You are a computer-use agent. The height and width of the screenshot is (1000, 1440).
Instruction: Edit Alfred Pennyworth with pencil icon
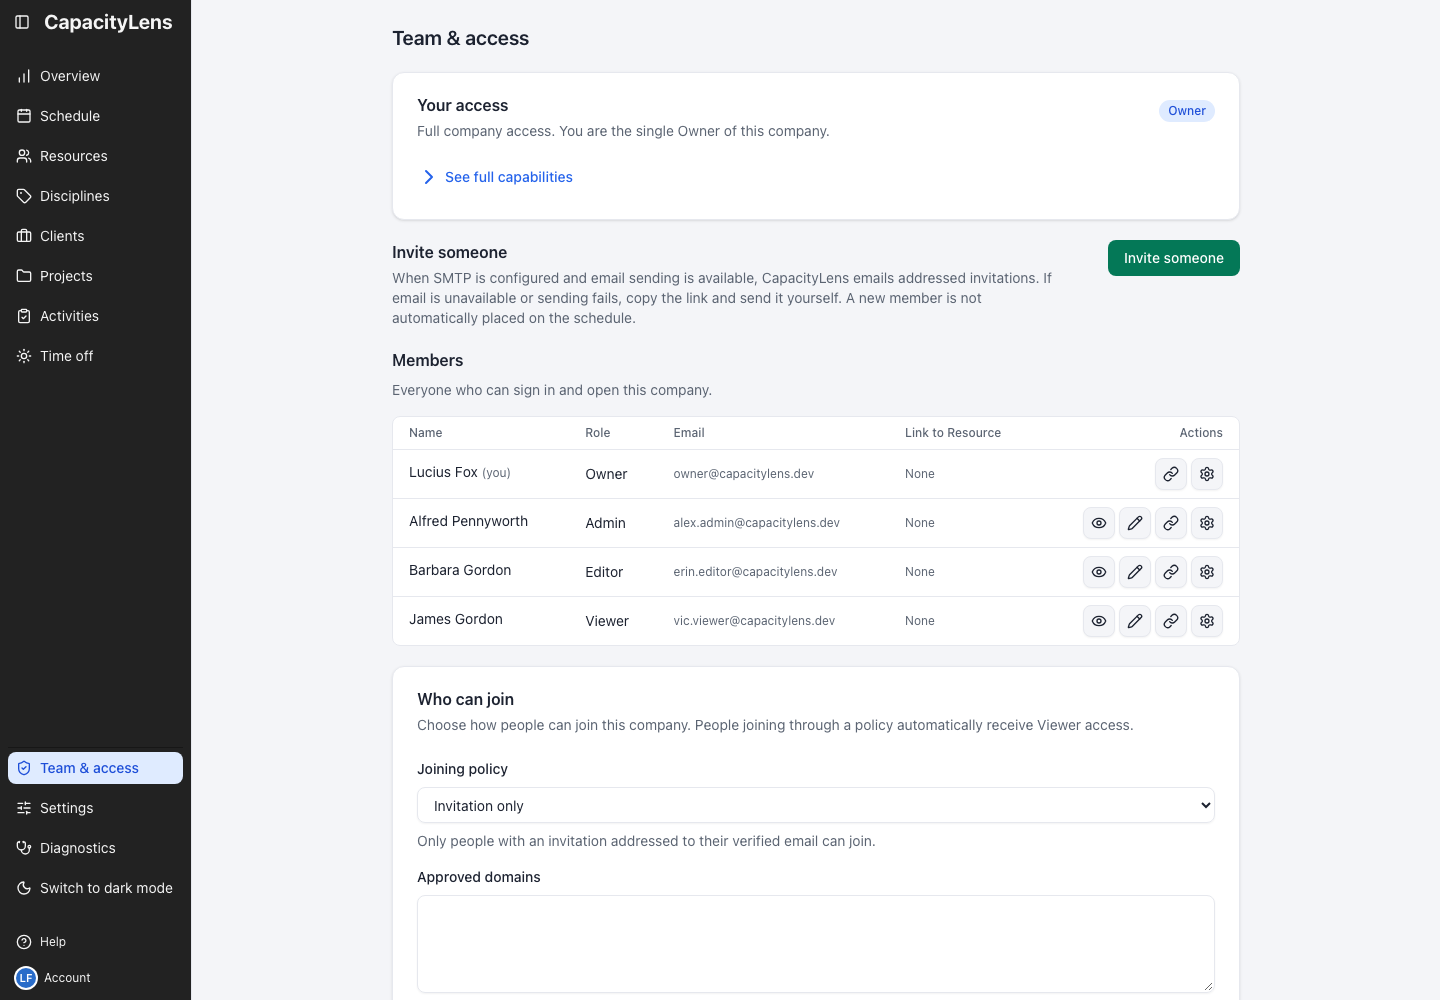coord(1135,523)
